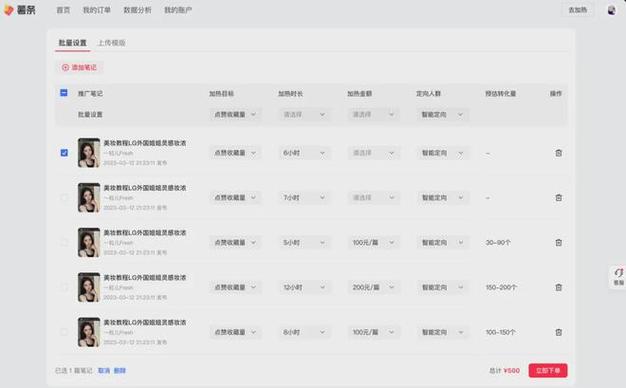
Task: Click the 定向人群 column header
Action: coord(428,93)
